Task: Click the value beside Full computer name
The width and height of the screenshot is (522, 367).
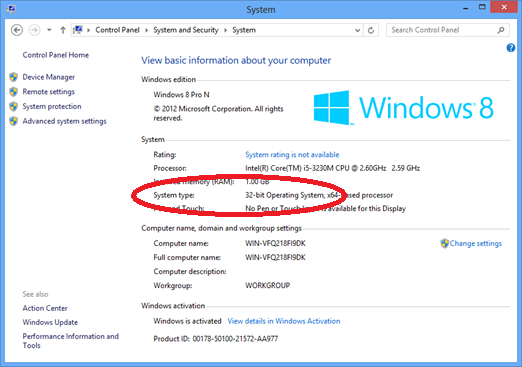Action: click(x=275, y=257)
